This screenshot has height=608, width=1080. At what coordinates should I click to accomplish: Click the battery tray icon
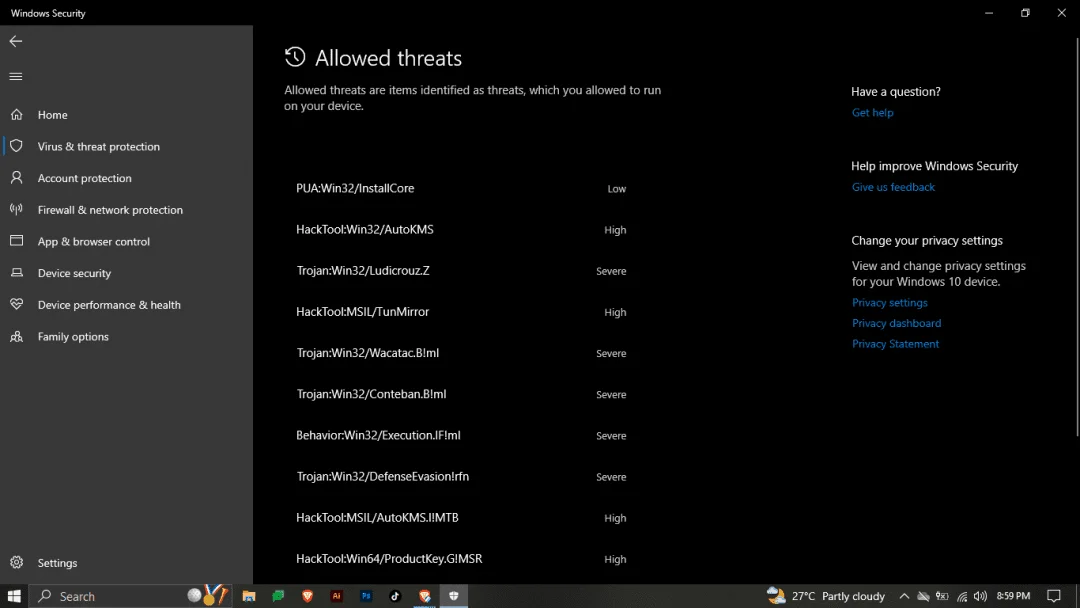tap(942, 596)
